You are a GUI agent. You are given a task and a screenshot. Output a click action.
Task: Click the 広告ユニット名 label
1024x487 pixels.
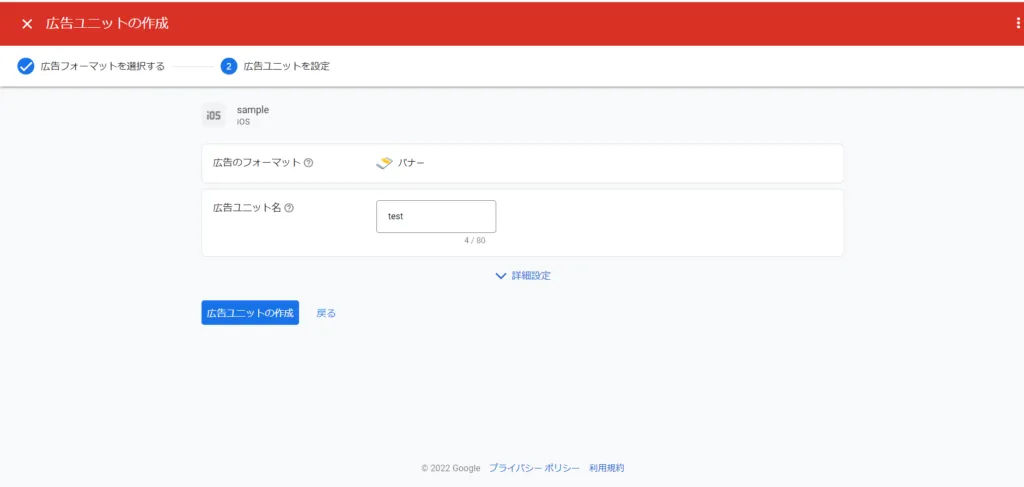[247, 208]
